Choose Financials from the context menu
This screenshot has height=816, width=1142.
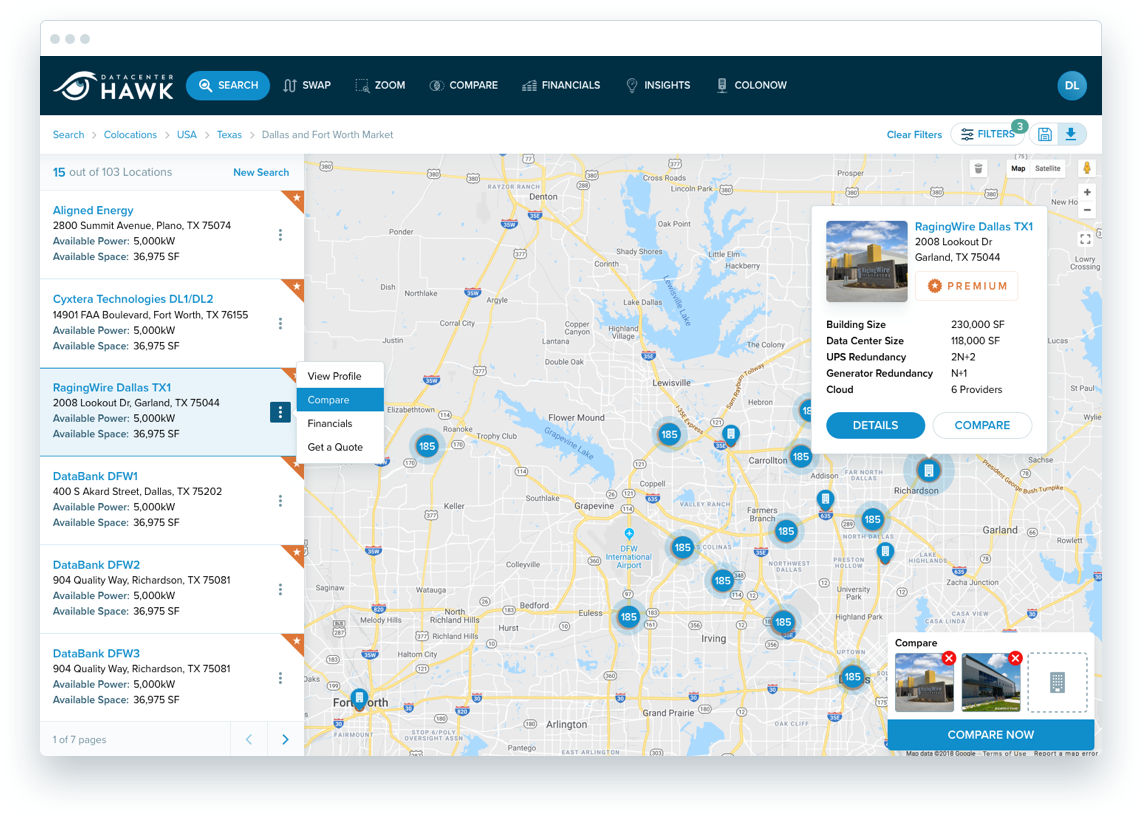[x=340, y=423]
